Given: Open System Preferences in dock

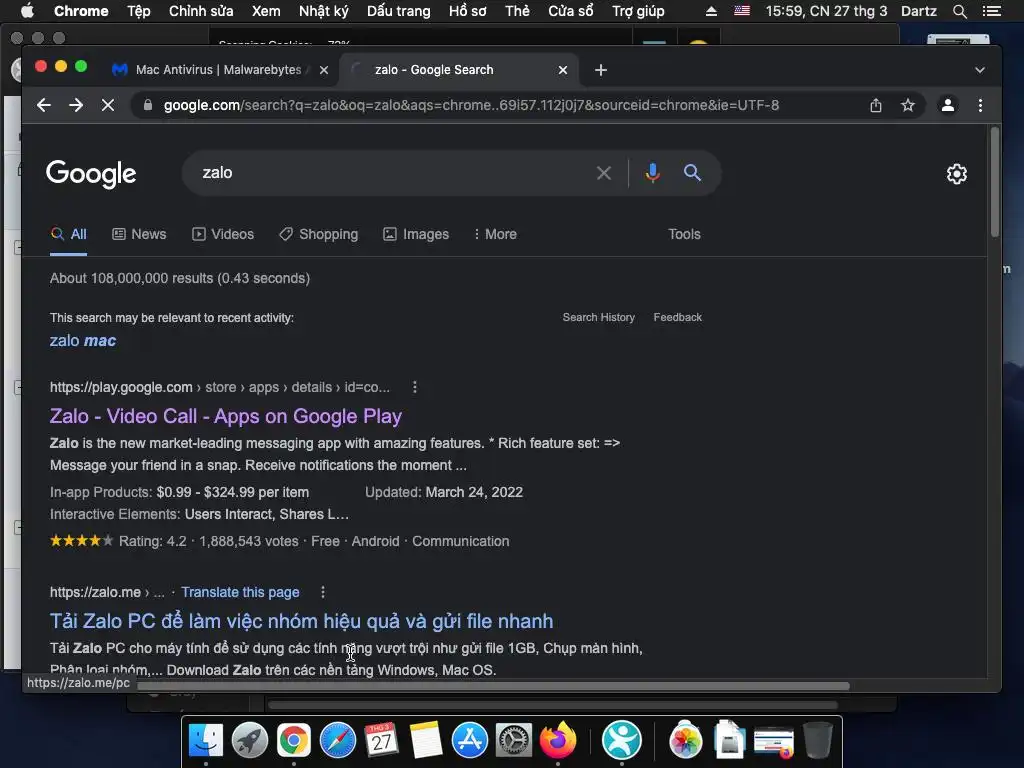Looking at the screenshot, I should 513,741.
